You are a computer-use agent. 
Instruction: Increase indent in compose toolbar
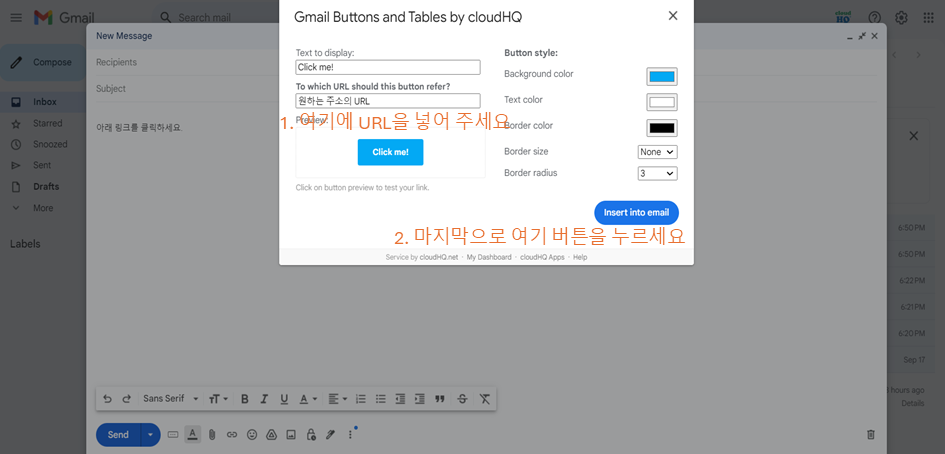click(x=420, y=399)
